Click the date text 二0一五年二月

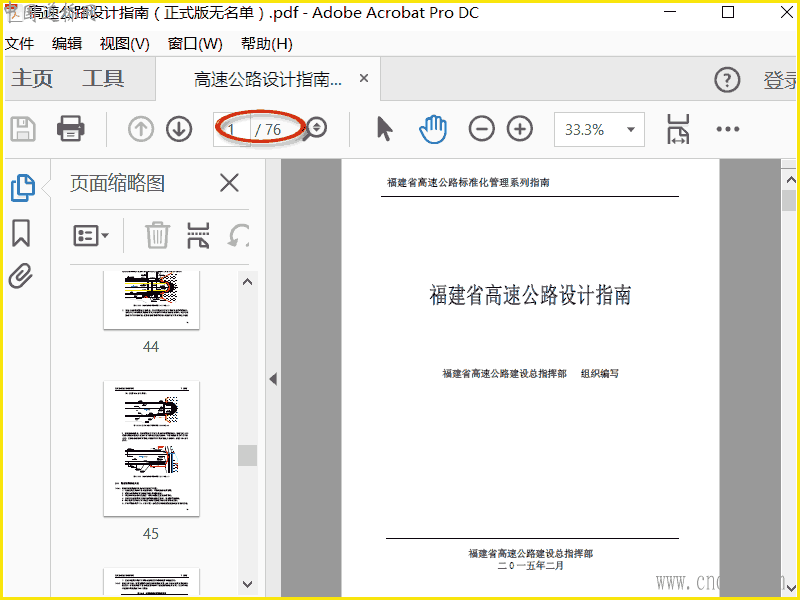[x=531, y=565]
